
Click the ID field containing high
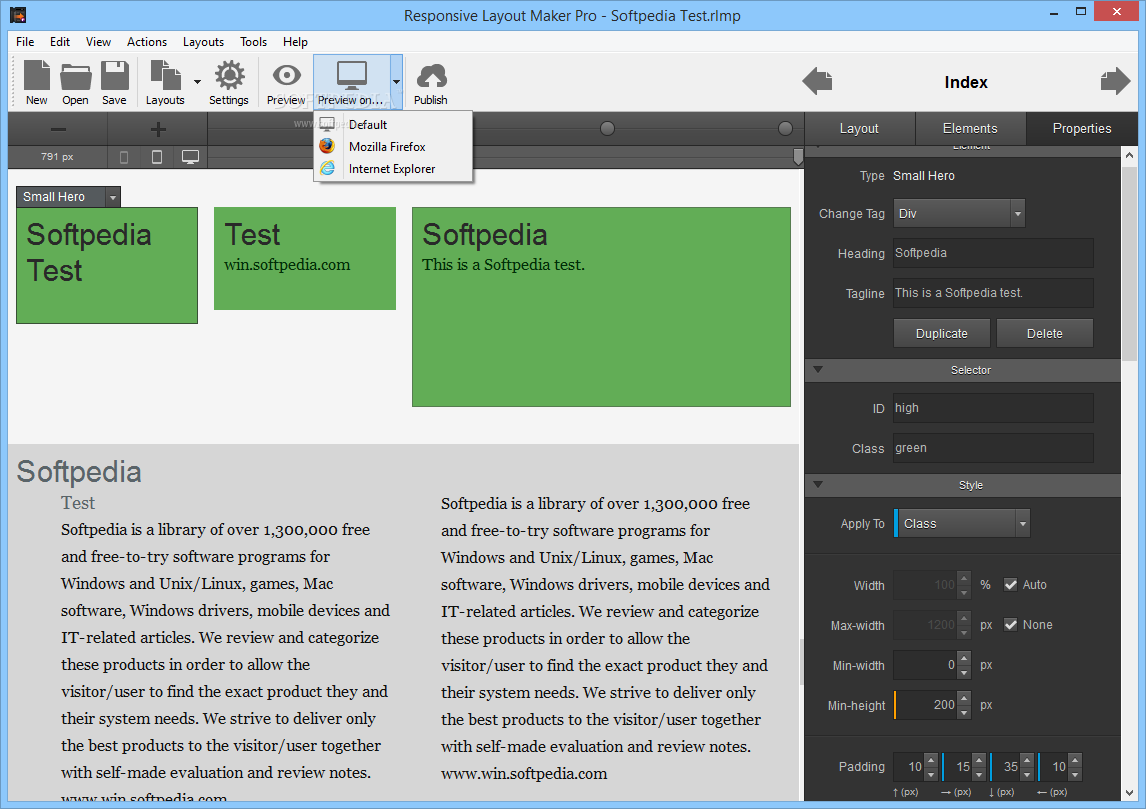point(993,408)
